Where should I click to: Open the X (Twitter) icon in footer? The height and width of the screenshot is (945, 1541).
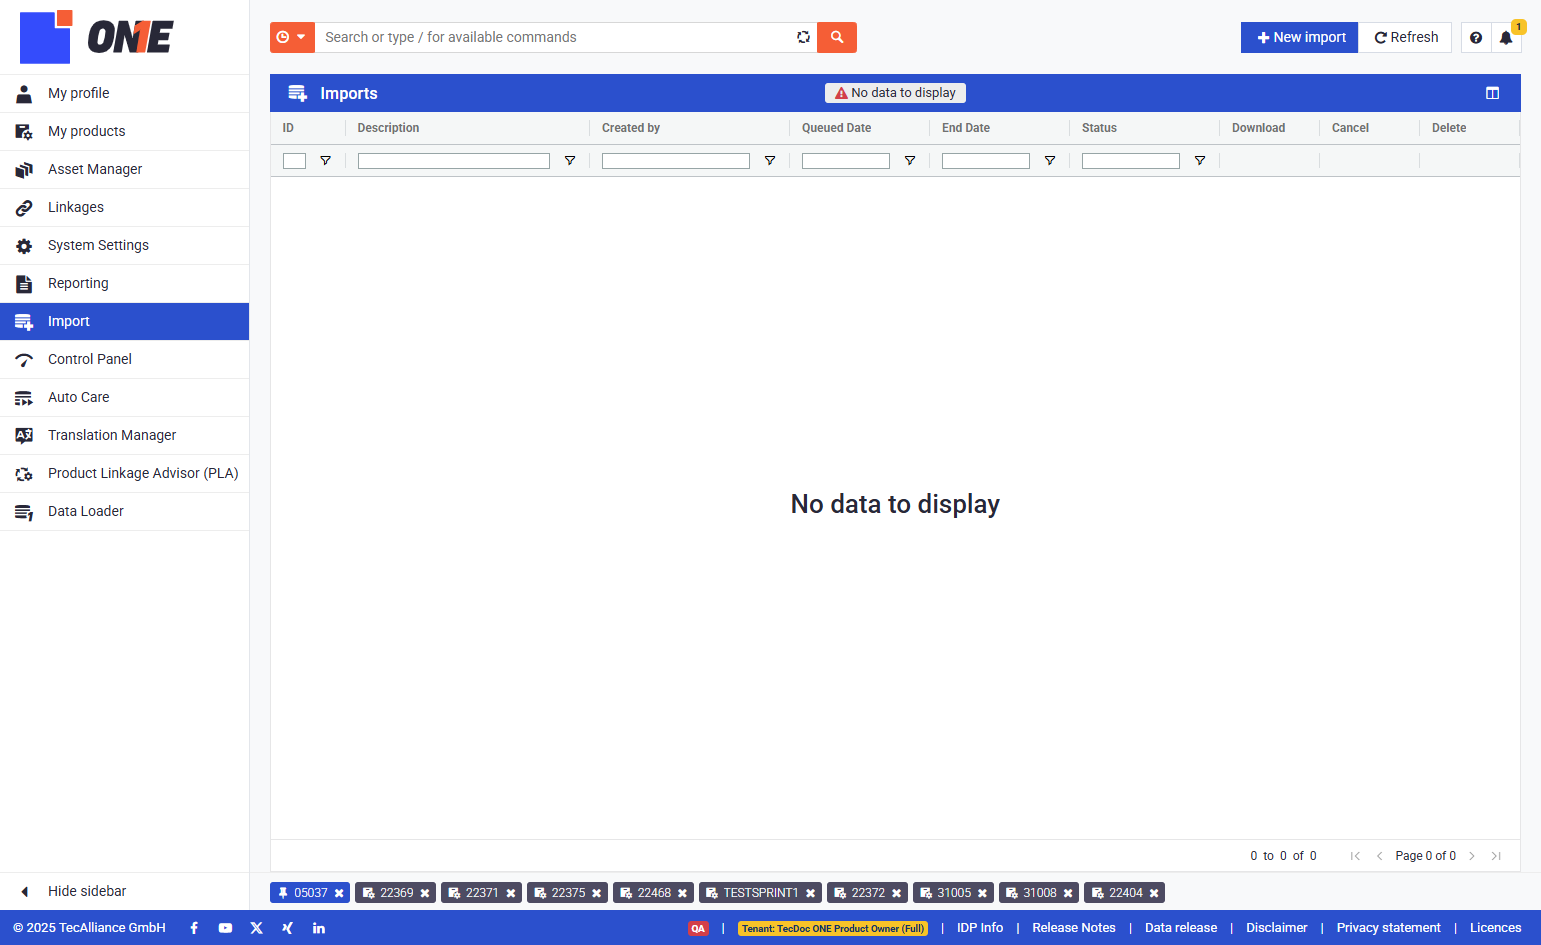click(x=256, y=928)
